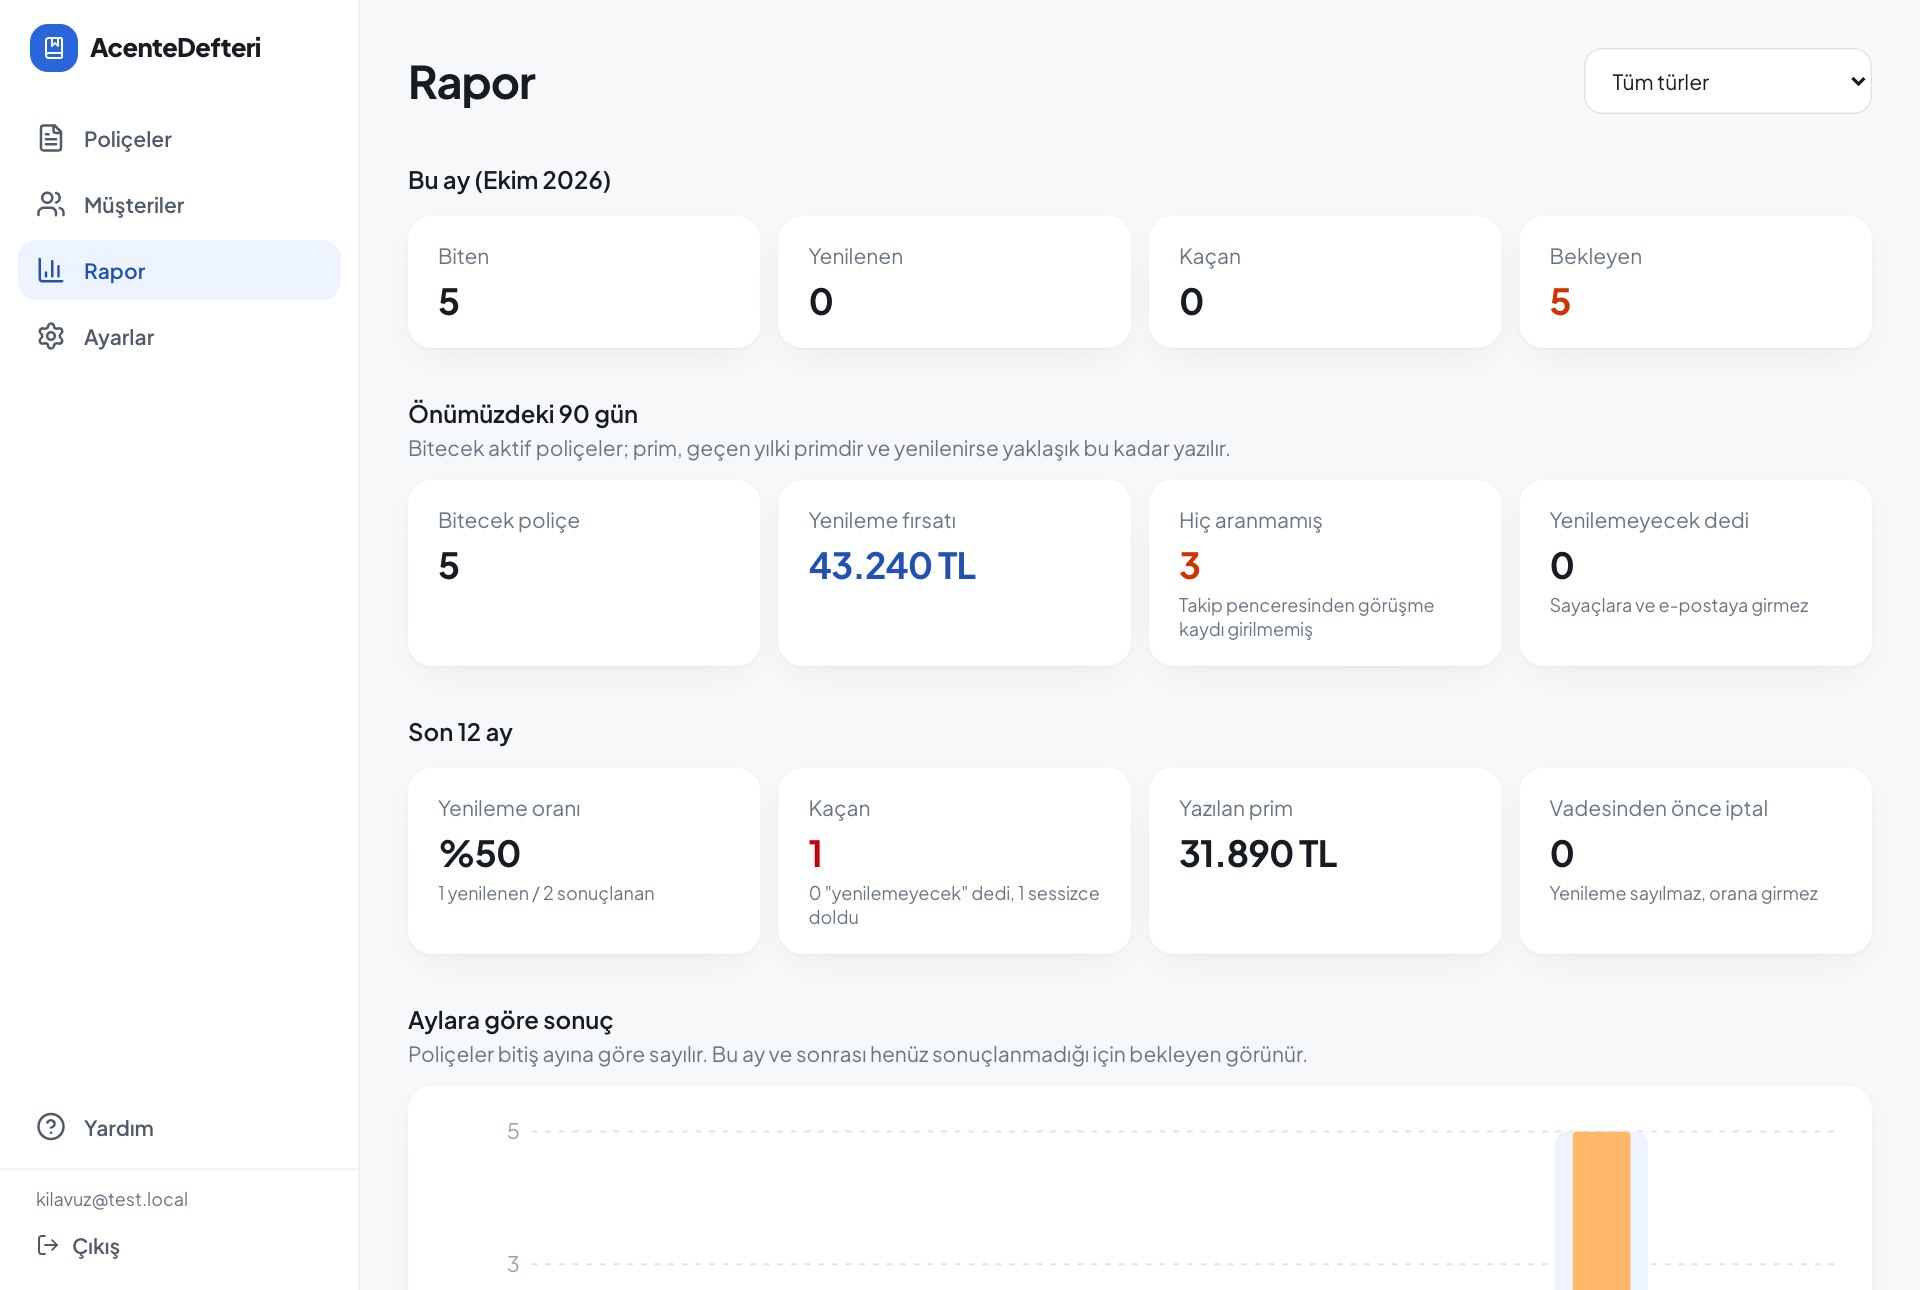Open the Ayarlar menu item
Viewport: 1920px width, 1290px height.
click(179, 336)
